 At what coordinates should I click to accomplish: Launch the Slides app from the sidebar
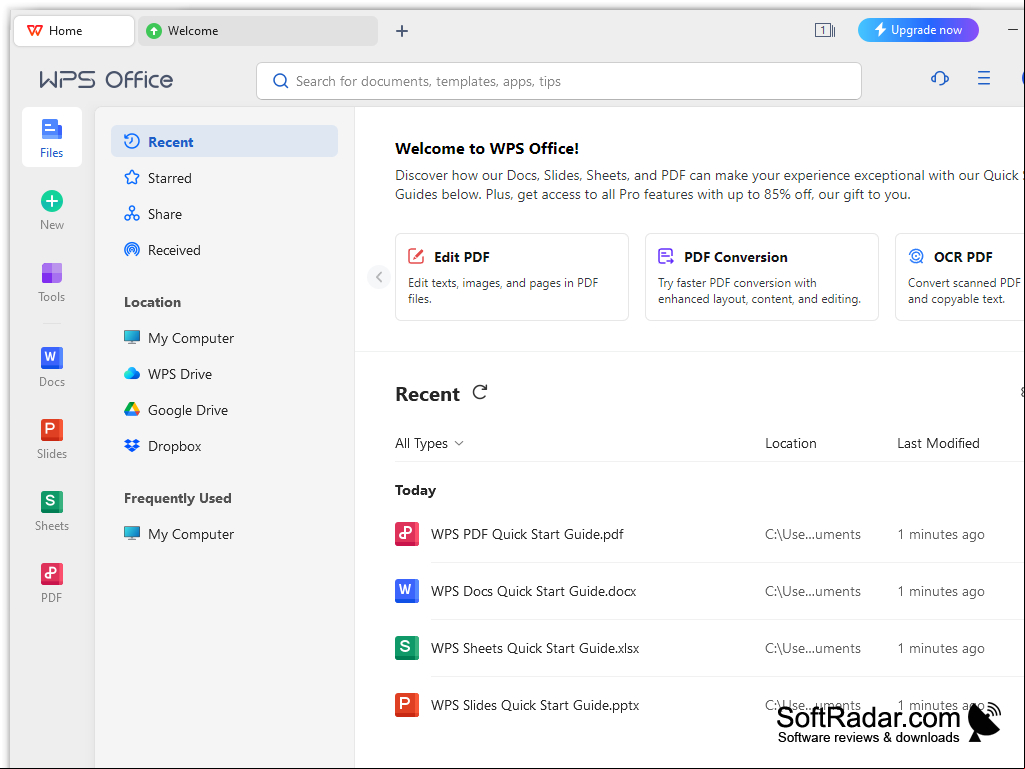click(x=52, y=439)
